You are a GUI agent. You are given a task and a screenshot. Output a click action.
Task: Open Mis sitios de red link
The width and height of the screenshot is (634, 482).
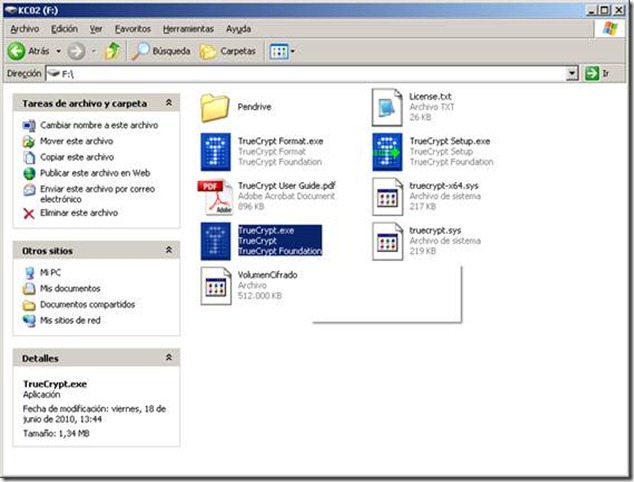point(70,320)
